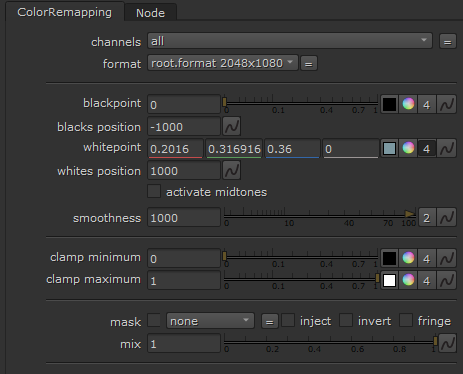This screenshot has width=463, height=374.
Task: Open the whitepoint color wheel picker
Action: coord(408,148)
